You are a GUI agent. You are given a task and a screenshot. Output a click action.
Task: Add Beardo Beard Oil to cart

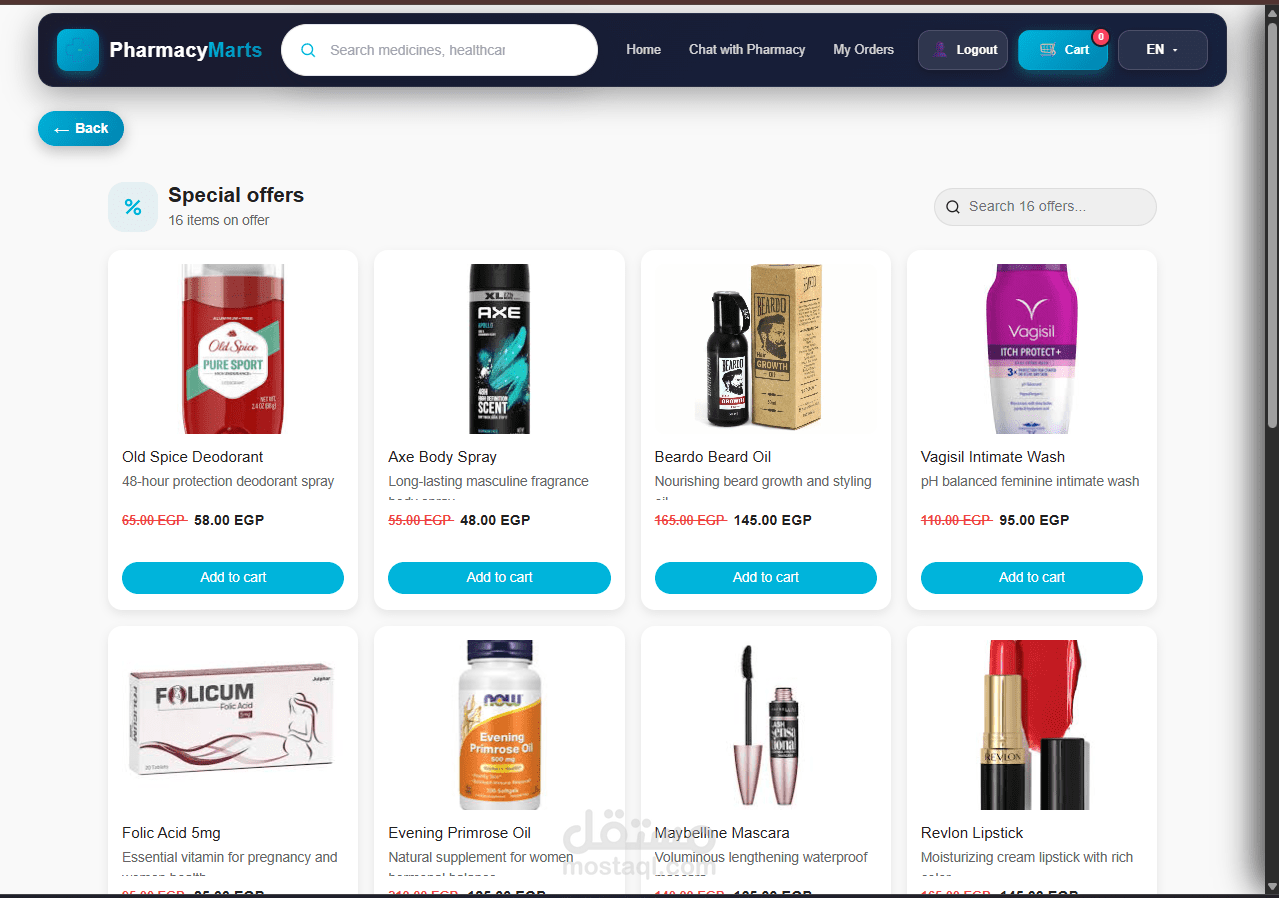766,578
